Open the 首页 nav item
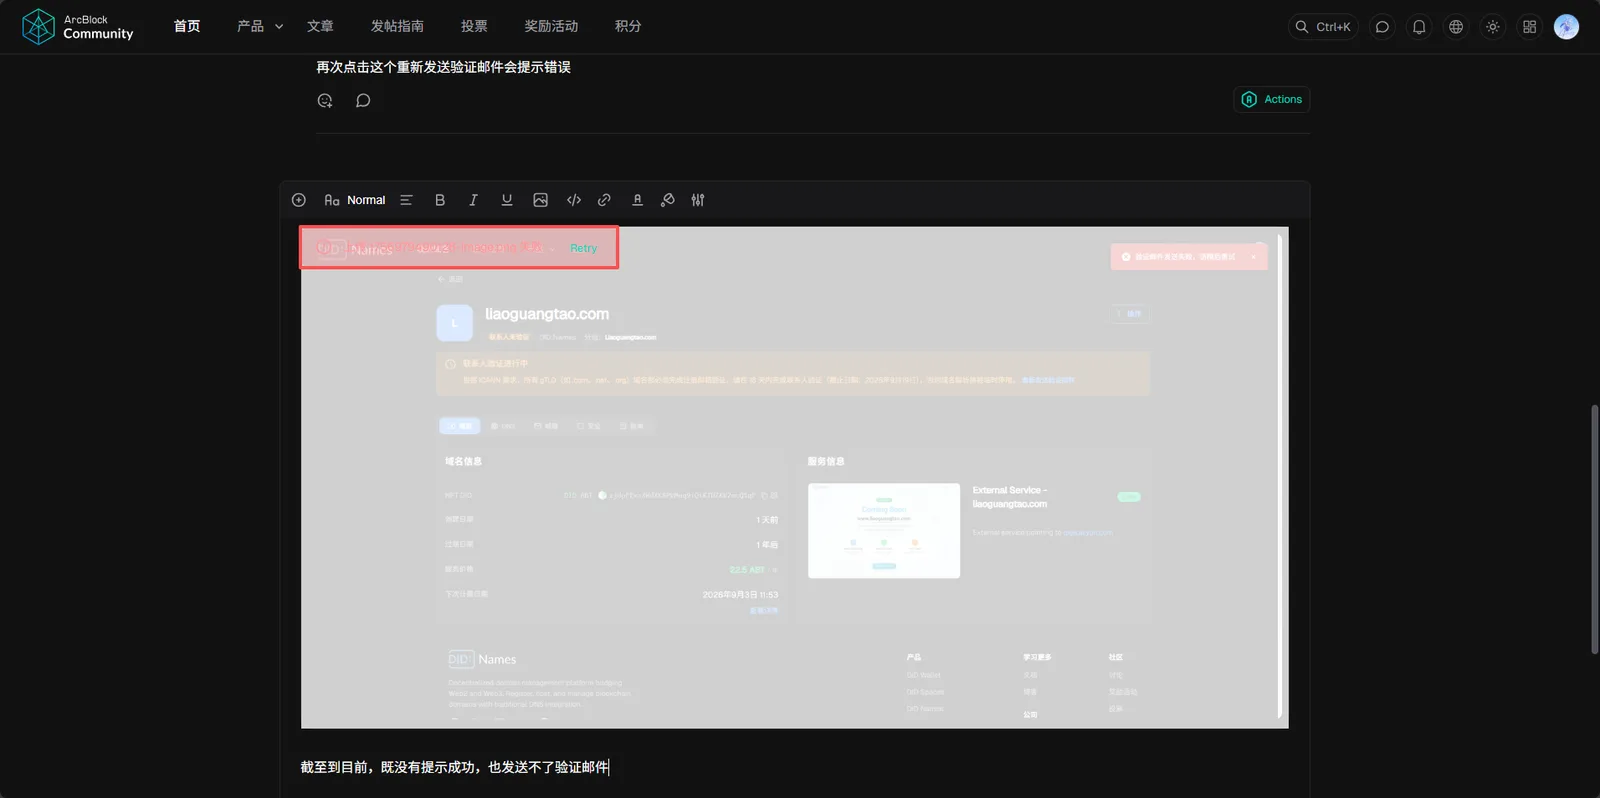The width and height of the screenshot is (1600, 798). pos(187,26)
